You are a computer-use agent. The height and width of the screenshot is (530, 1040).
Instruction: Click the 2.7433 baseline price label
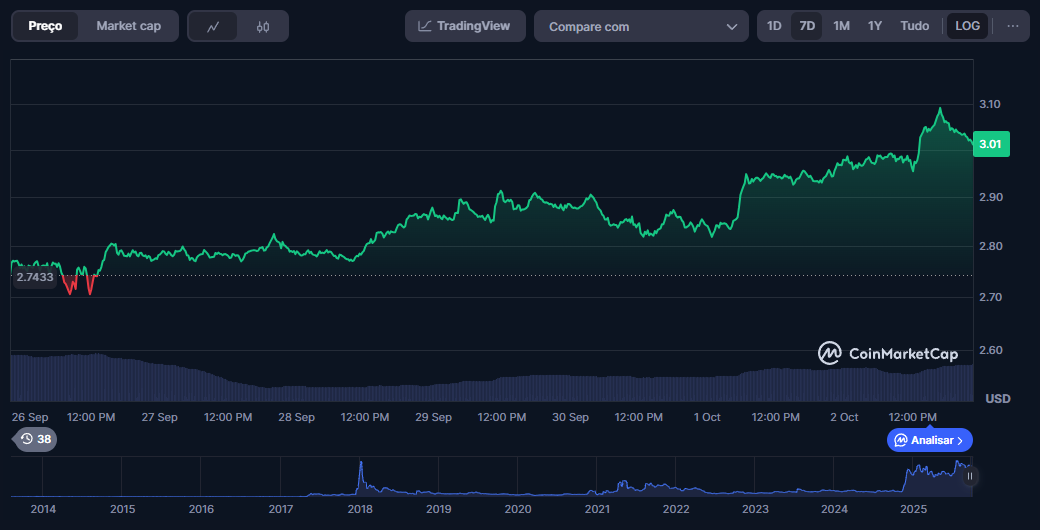point(34,276)
